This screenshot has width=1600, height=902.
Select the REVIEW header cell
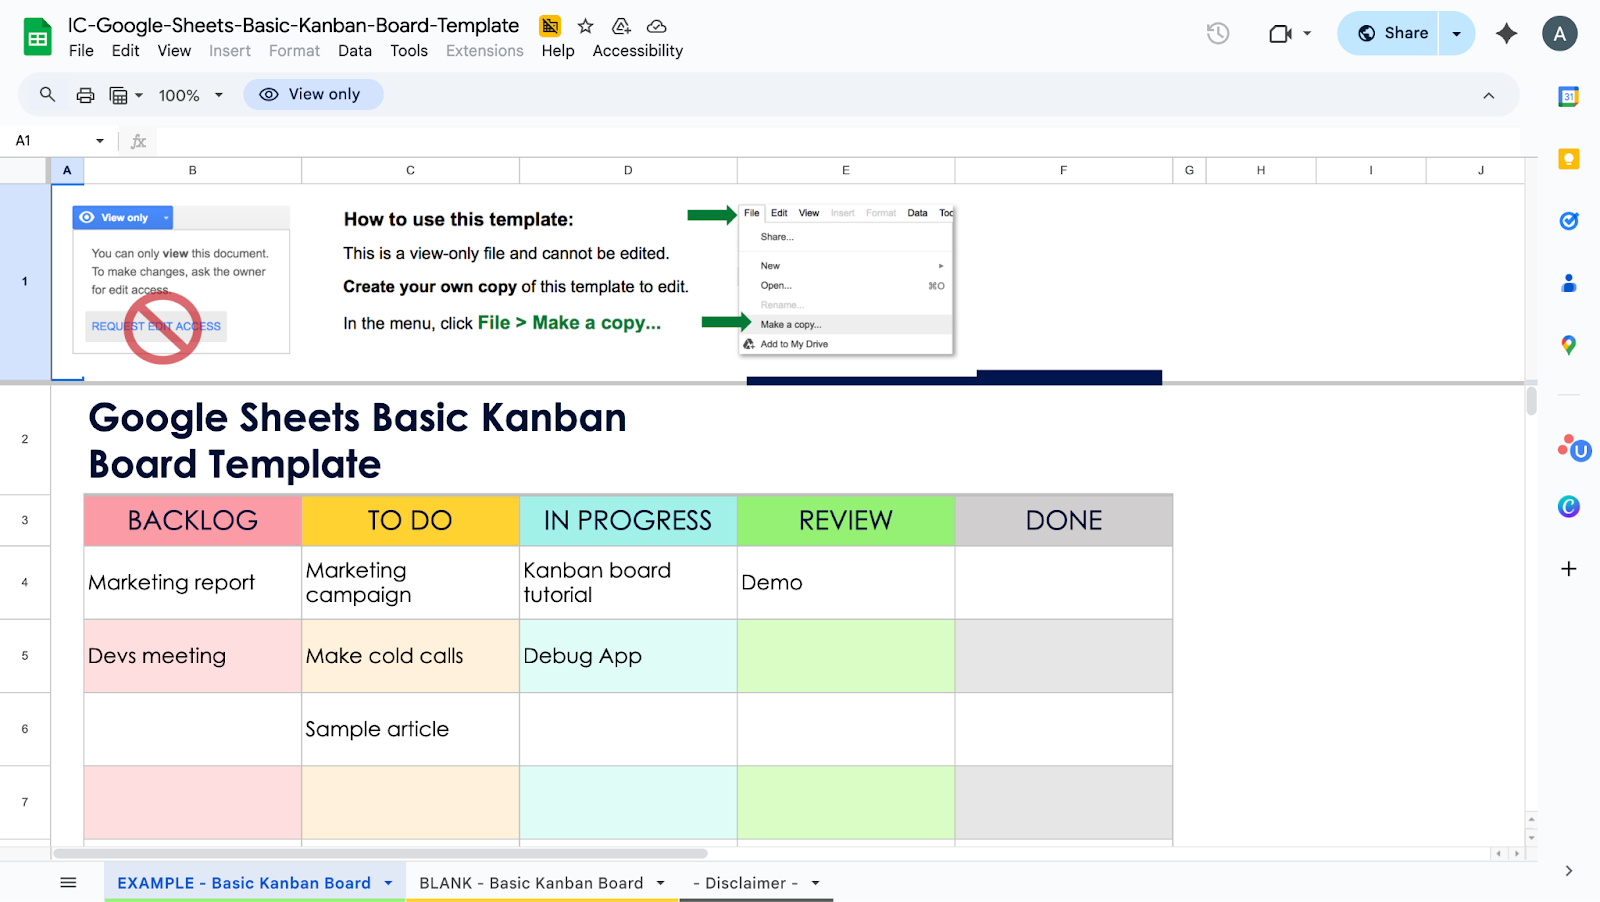click(x=846, y=521)
